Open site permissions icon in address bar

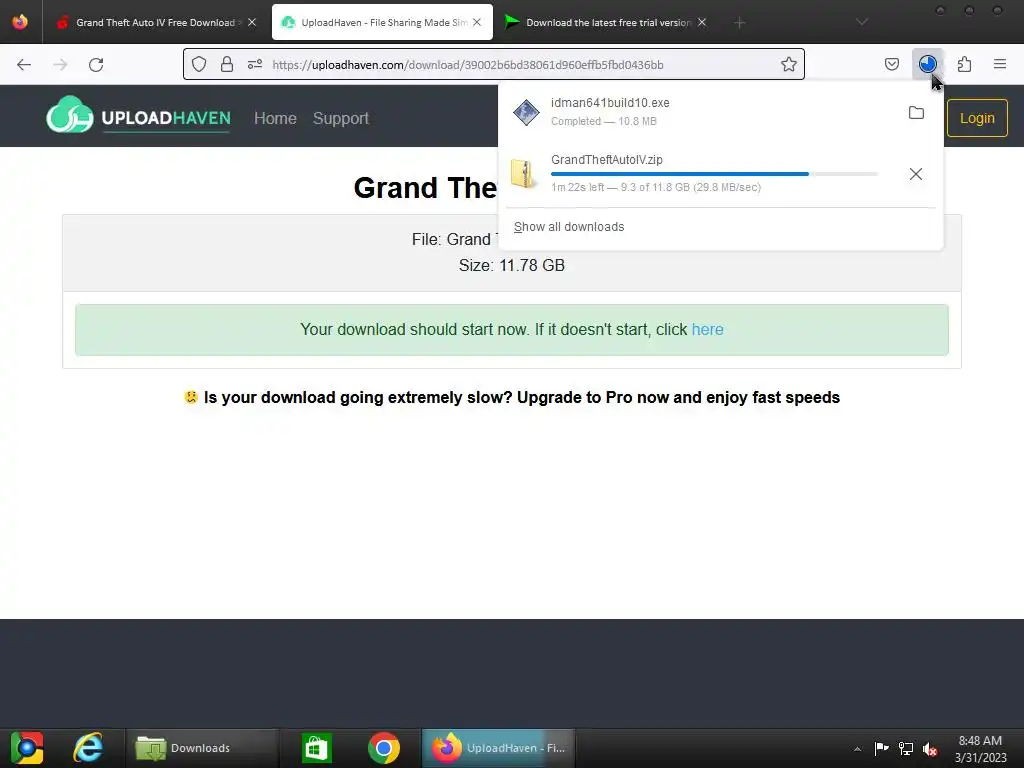point(255,64)
